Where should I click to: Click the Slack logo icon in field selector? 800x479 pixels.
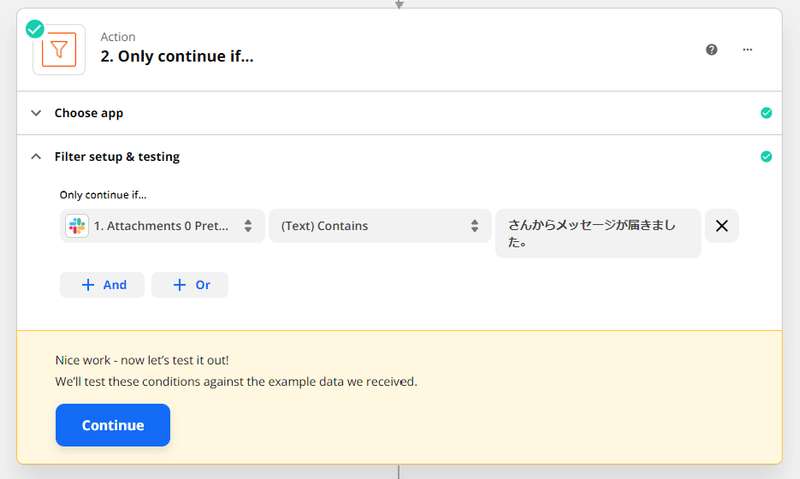click(x=77, y=226)
